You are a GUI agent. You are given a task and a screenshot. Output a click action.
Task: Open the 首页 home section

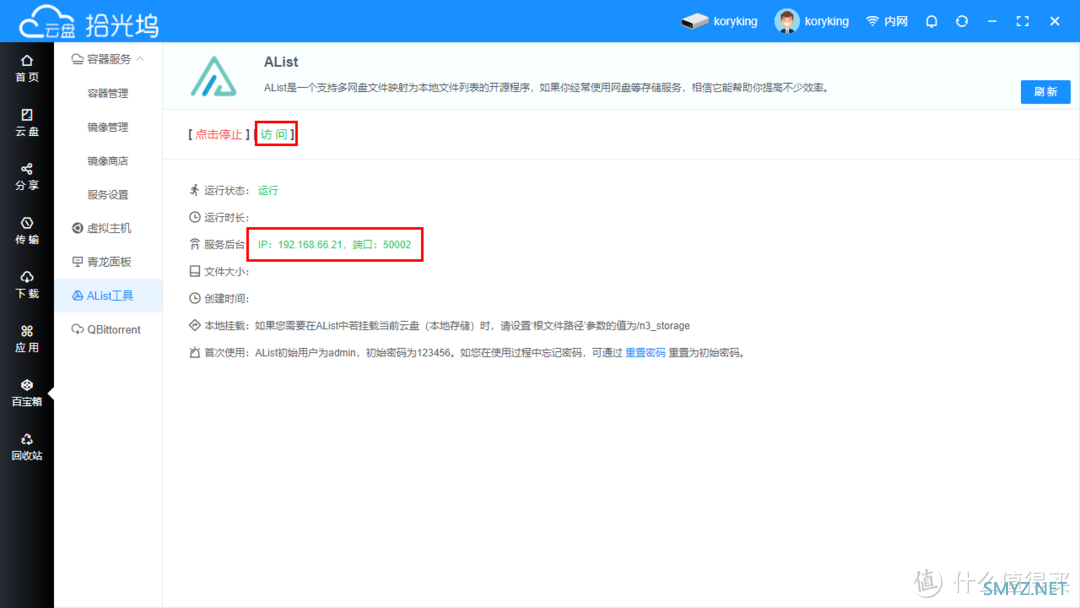[27, 69]
